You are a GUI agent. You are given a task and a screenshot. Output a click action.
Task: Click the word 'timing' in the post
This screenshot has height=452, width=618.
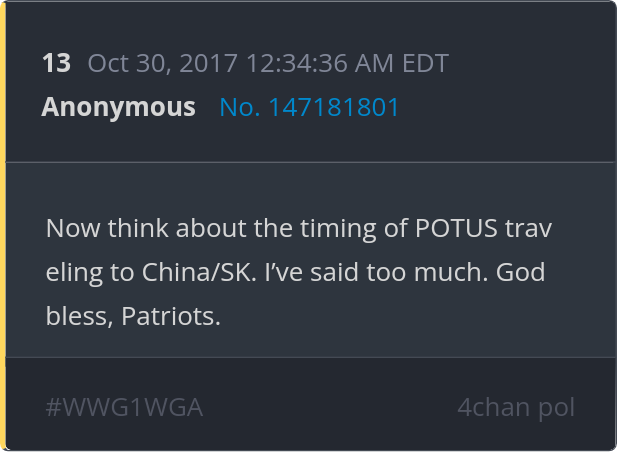tap(338, 229)
